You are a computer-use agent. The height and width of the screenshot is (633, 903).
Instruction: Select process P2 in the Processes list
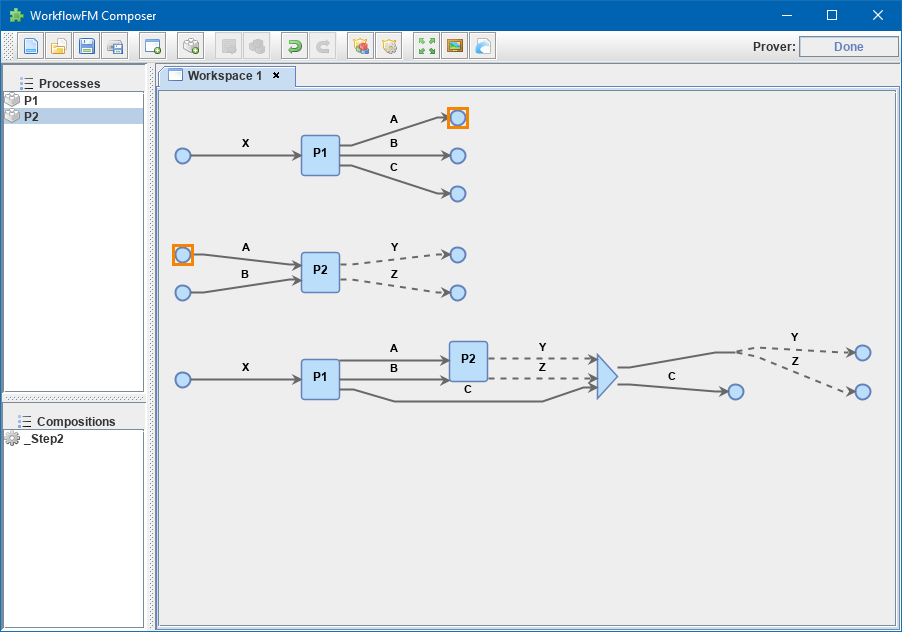click(30, 116)
